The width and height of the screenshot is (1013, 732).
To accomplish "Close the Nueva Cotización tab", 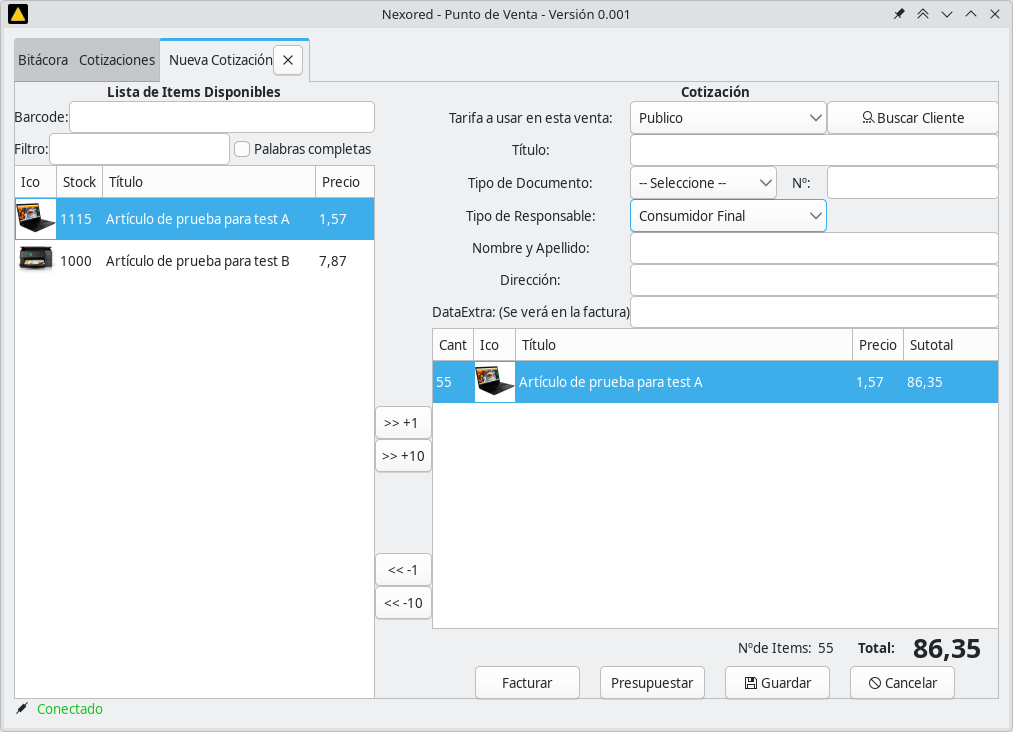I will [x=288, y=60].
